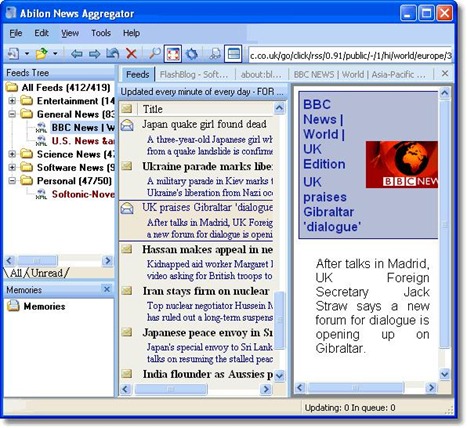
Task: Click open envelope icon of UK praises
Action: click(127, 208)
